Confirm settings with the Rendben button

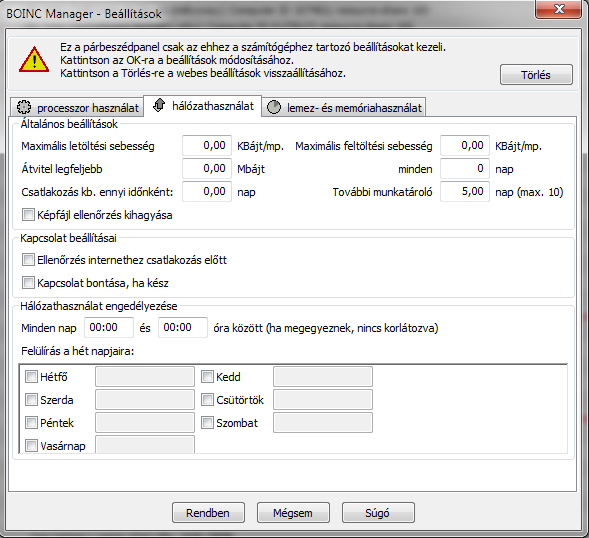point(208,513)
